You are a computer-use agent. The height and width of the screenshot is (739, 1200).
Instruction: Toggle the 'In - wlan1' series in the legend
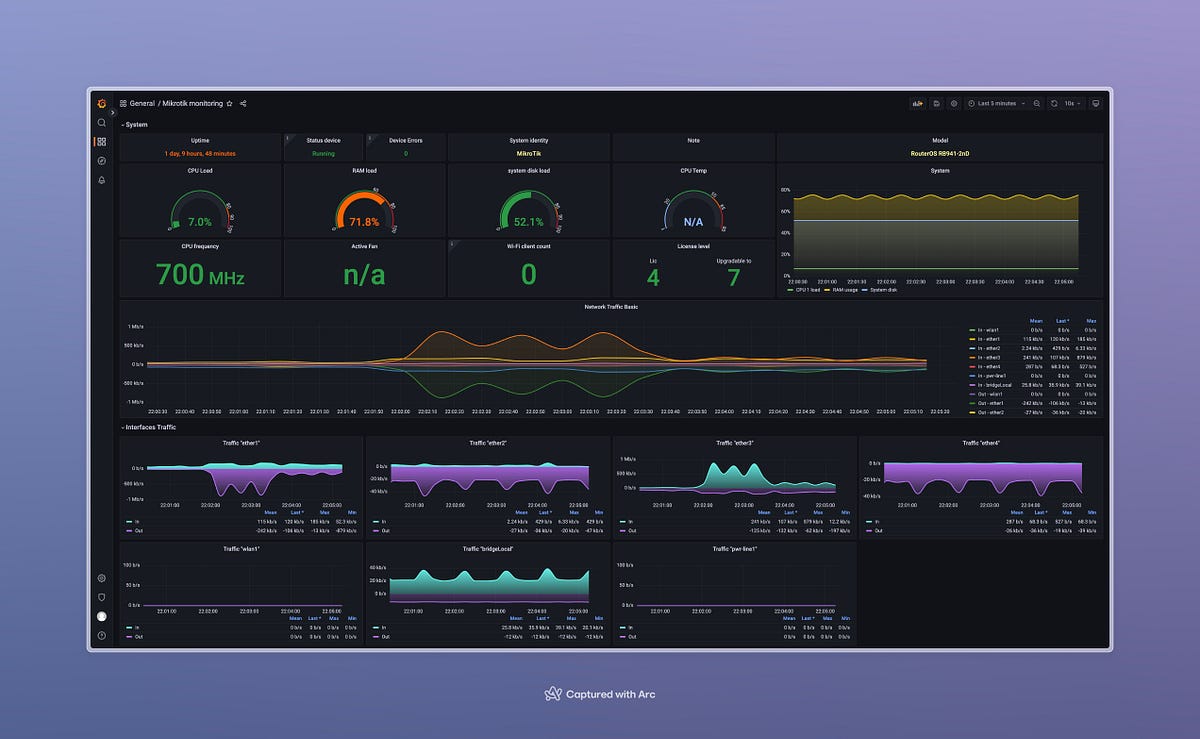click(988, 330)
